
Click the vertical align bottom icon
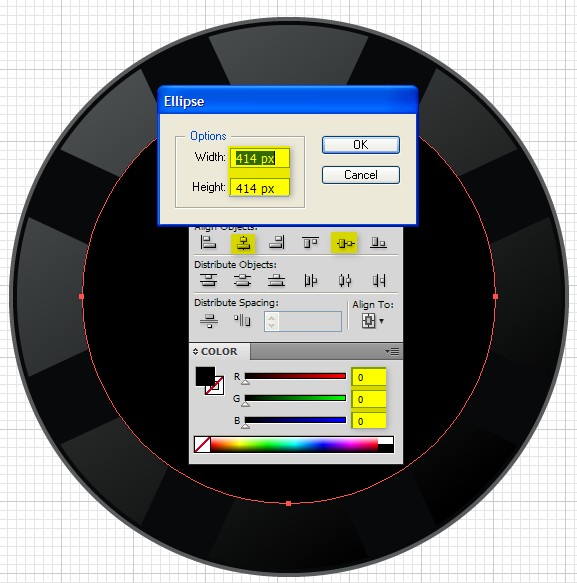pyautogui.click(x=378, y=242)
